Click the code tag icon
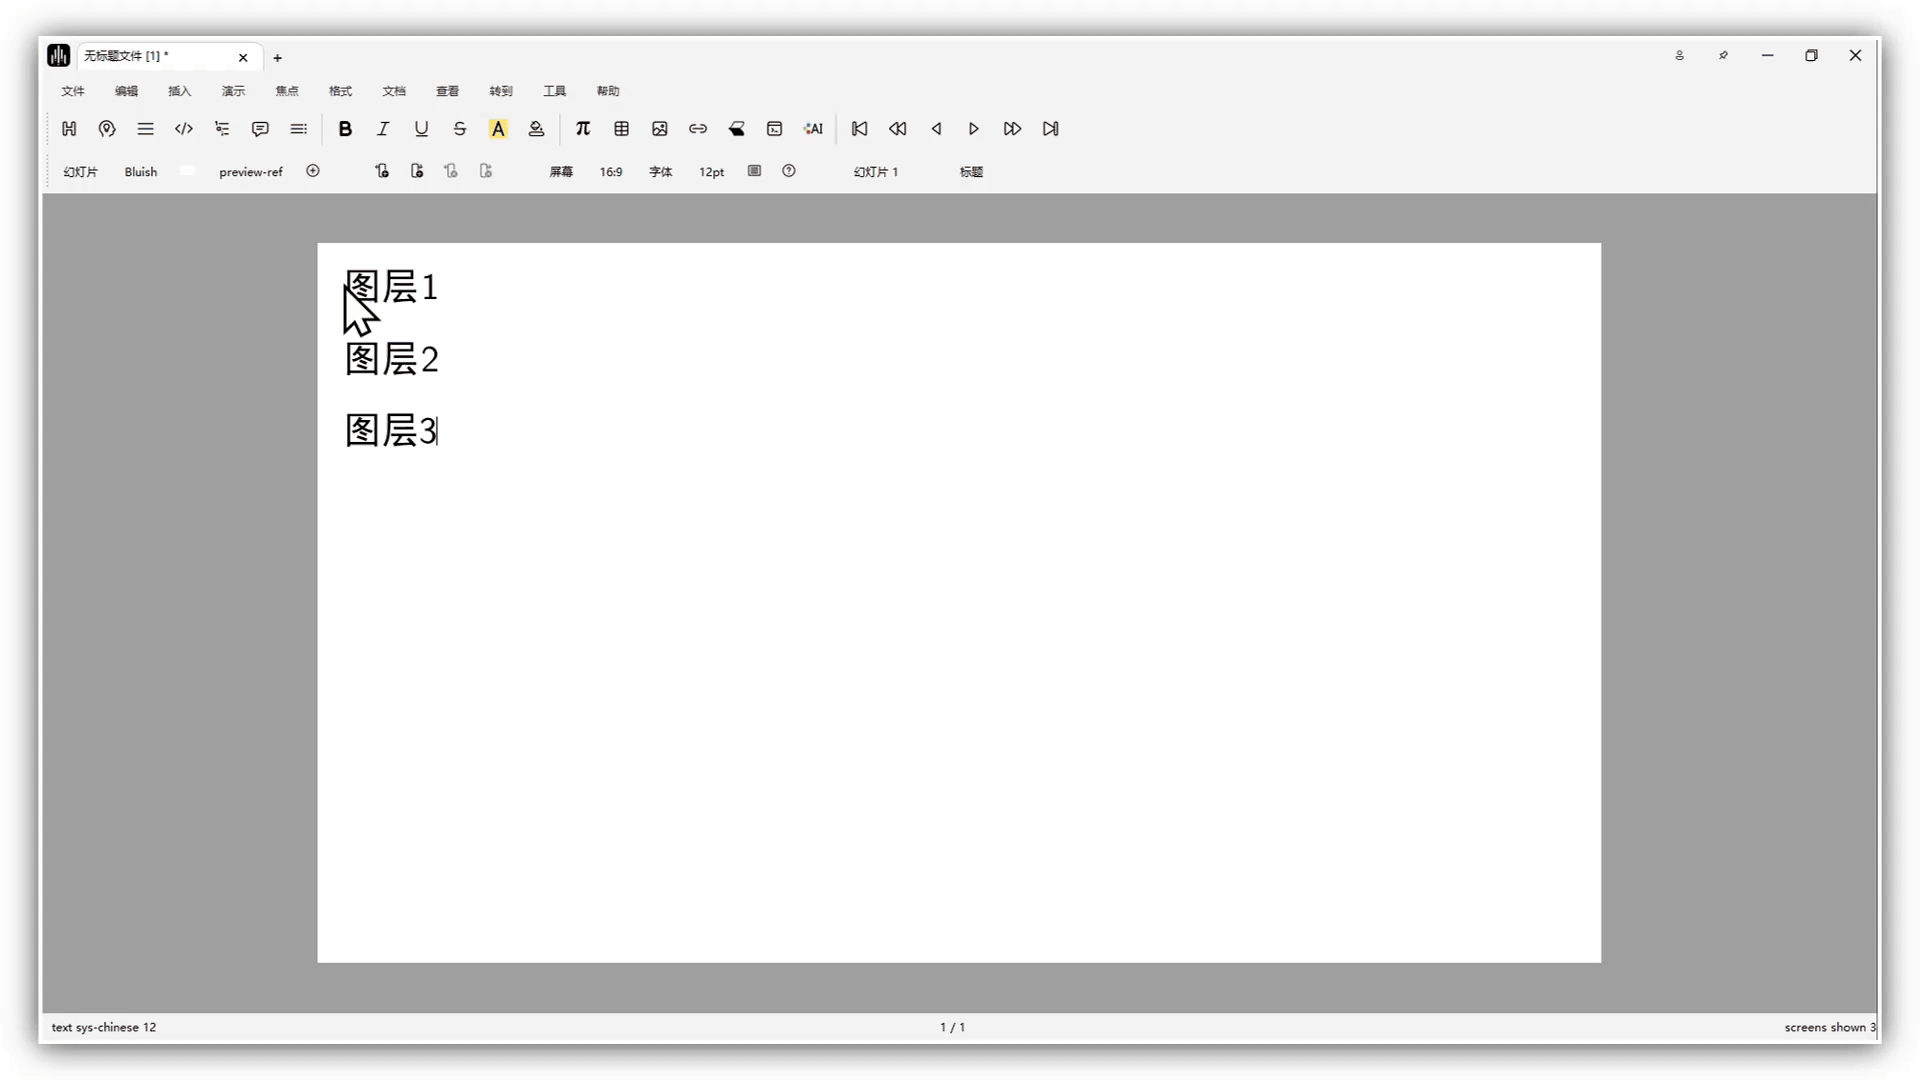This screenshot has height=1080, width=1920. 183,129
